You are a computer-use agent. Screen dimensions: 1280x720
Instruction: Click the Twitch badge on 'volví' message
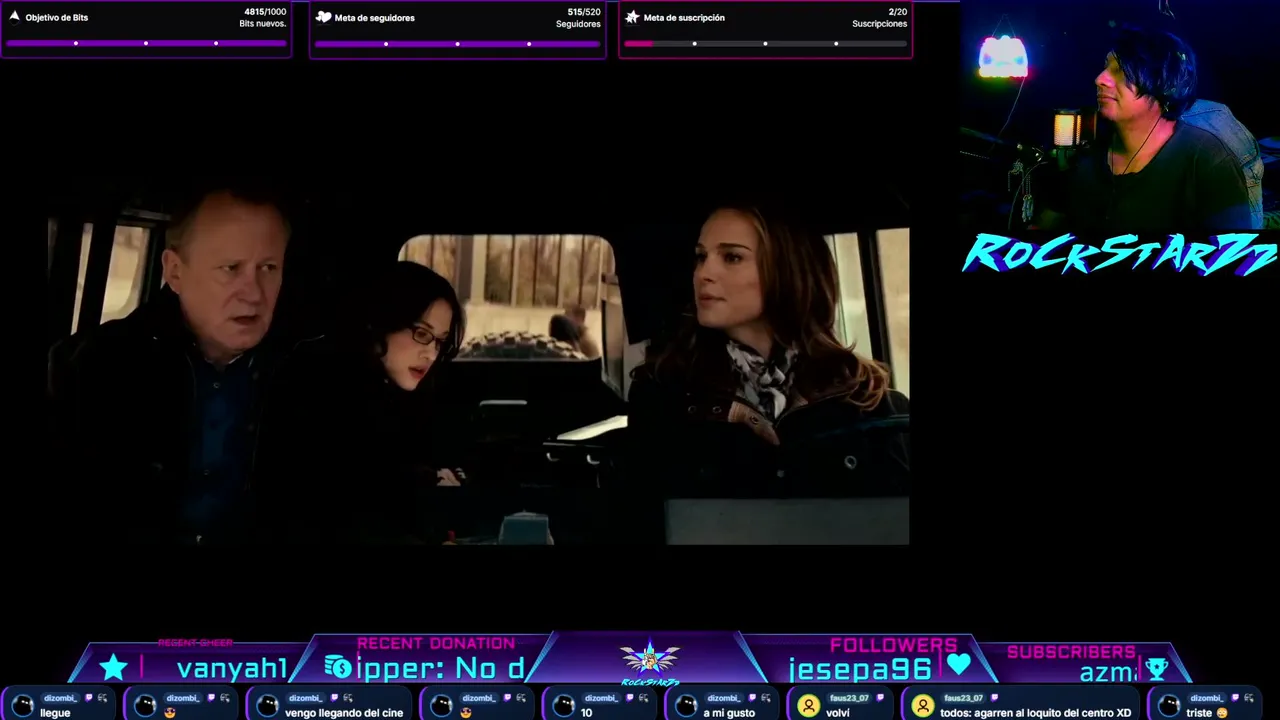point(879,698)
